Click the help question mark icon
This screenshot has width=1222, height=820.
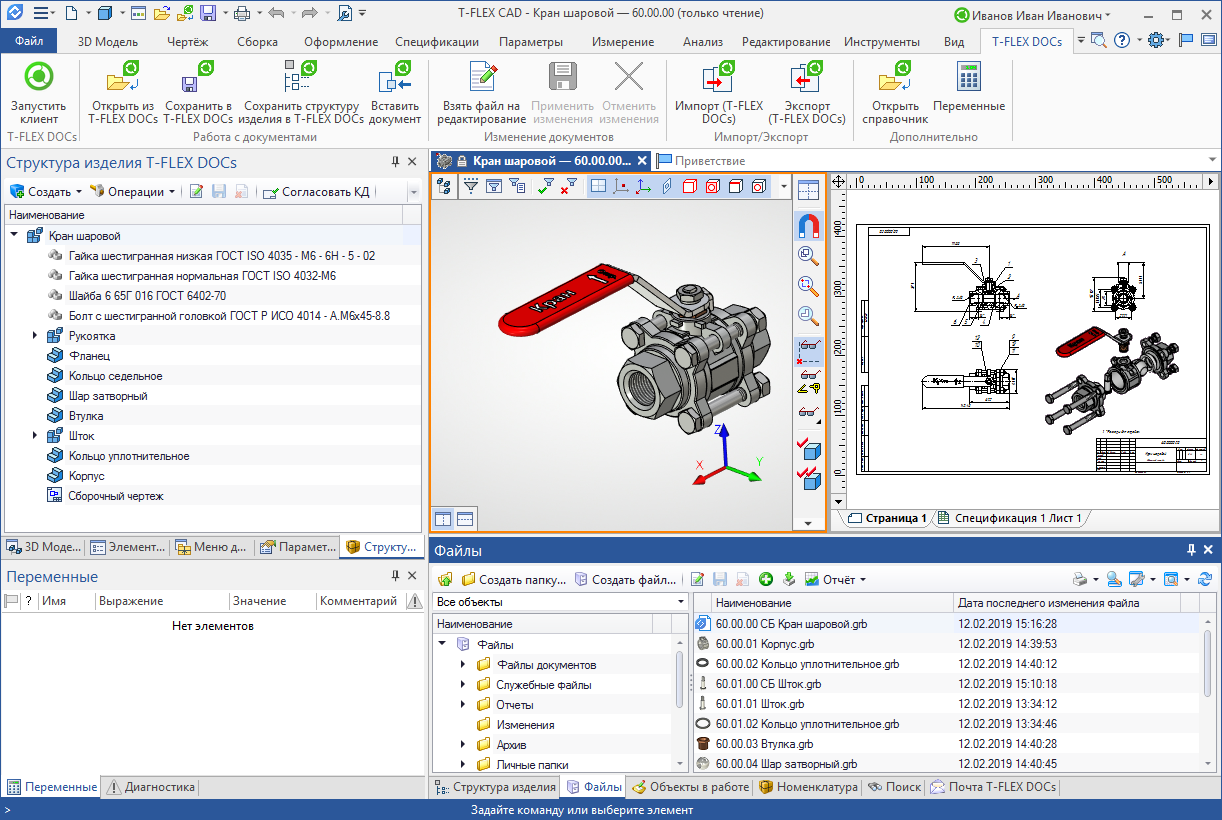(1123, 40)
